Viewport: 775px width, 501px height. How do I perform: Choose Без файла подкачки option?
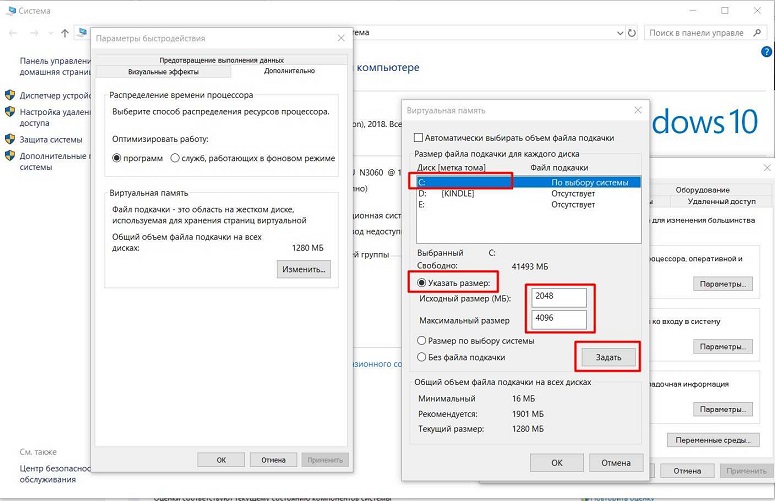[422, 357]
